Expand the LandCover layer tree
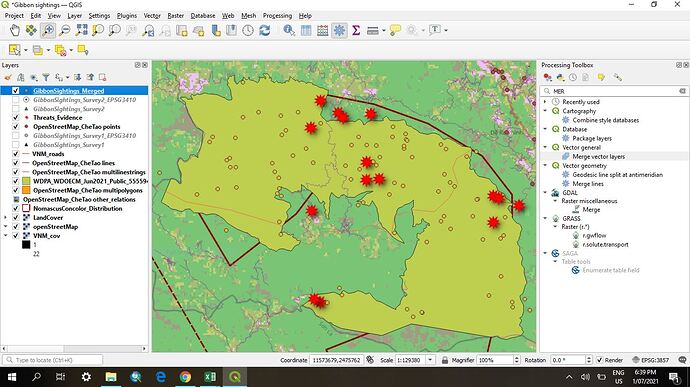 tap(5, 217)
